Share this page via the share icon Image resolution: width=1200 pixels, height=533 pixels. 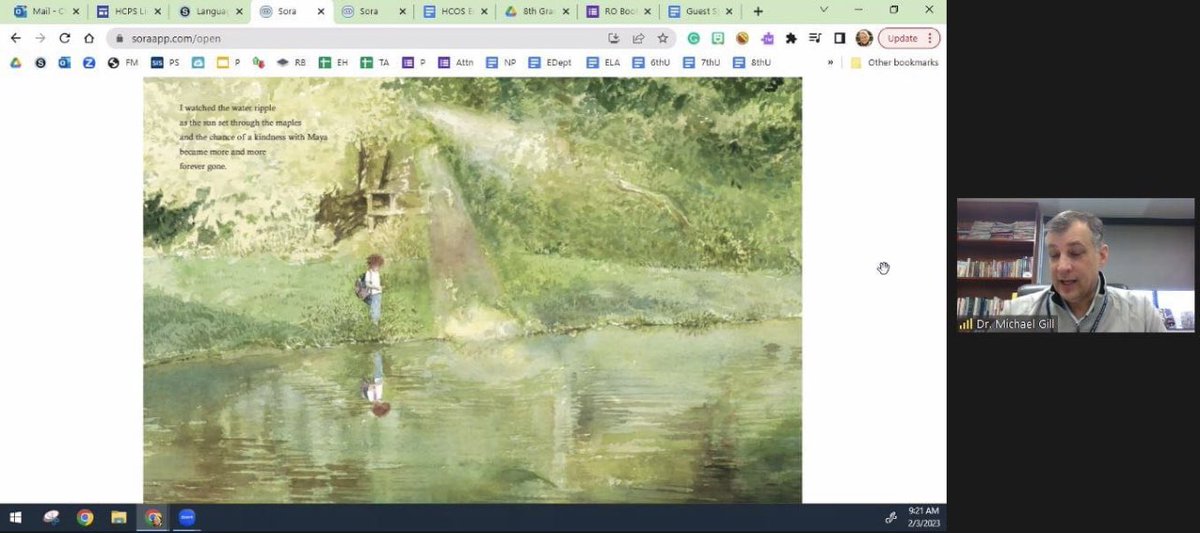(x=638, y=38)
